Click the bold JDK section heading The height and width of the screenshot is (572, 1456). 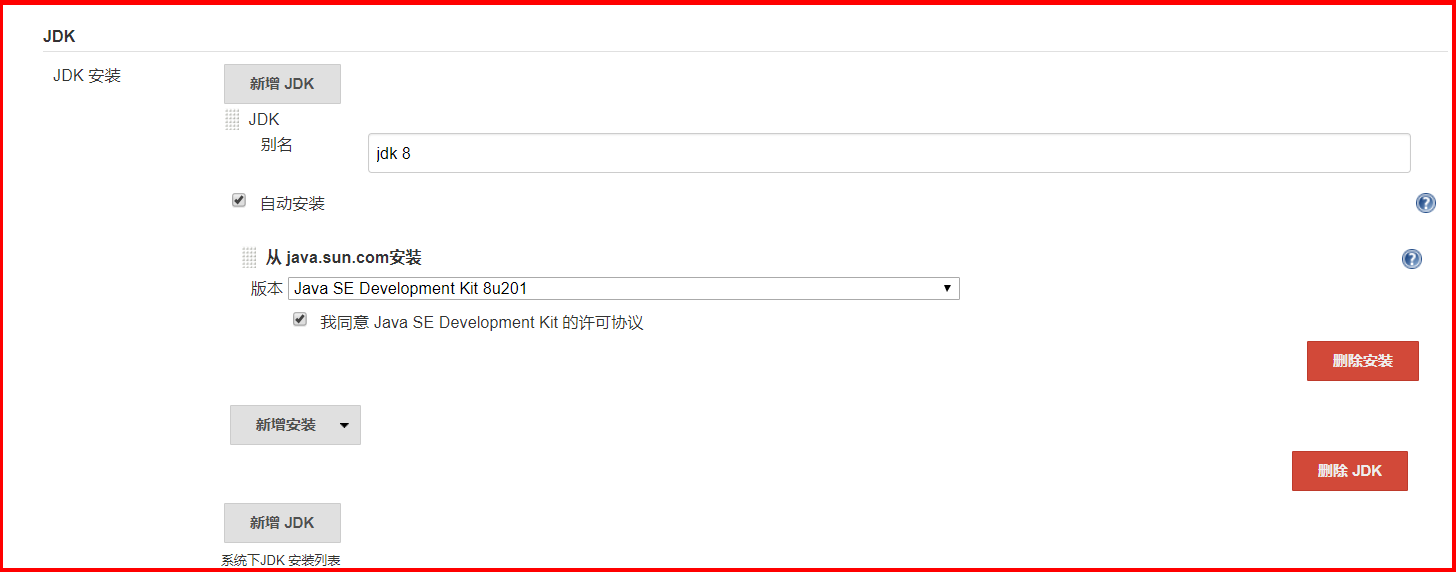click(59, 37)
